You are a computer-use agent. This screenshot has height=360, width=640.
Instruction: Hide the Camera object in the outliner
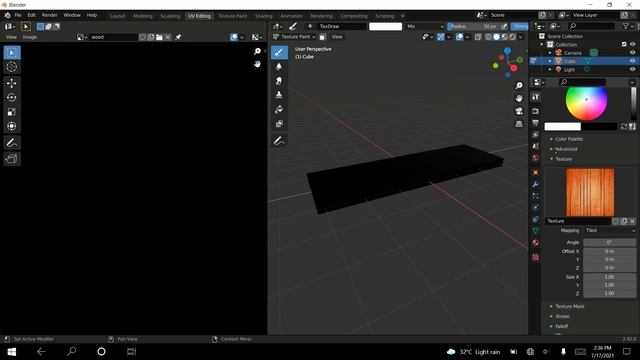pyautogui.click(x=633, y=53)
